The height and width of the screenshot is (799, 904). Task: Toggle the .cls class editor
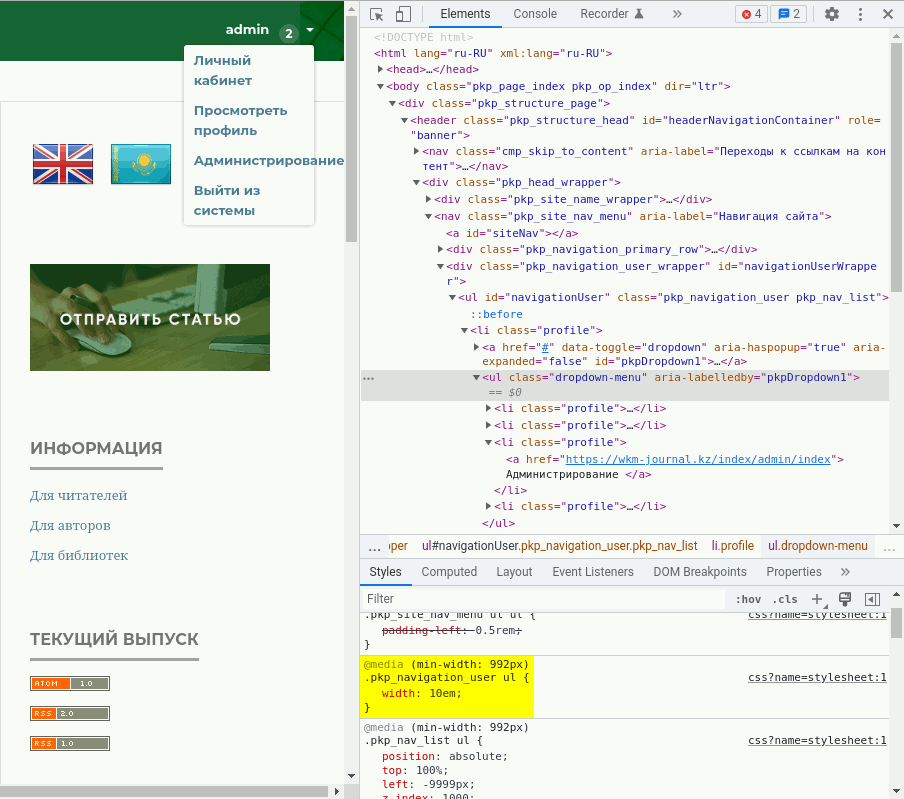(x=784, y=599)
